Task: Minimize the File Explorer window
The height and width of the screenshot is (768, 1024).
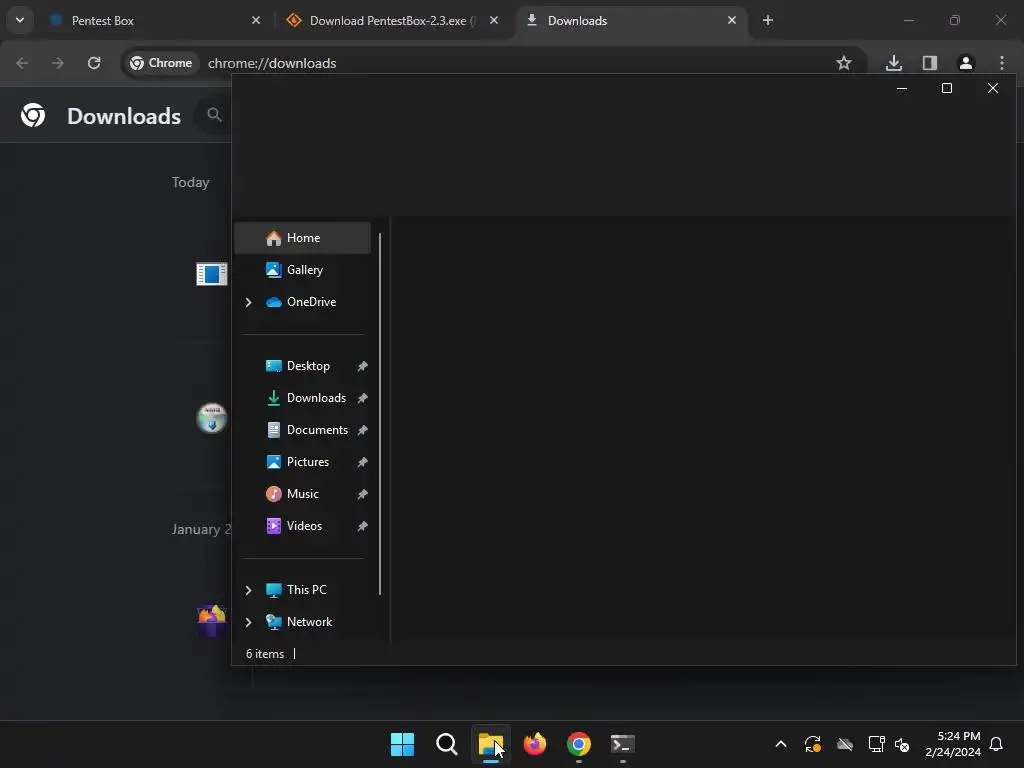Action: (x=902, y=88)
